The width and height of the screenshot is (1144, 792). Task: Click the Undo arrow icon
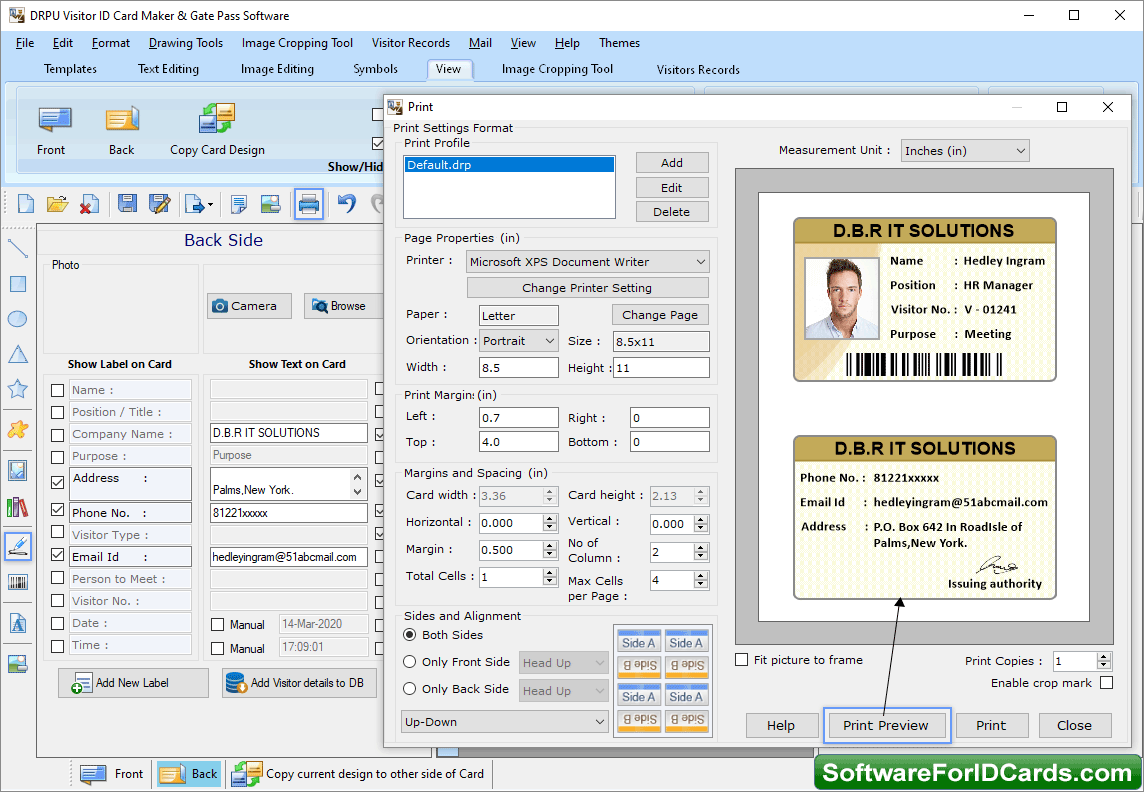pyautogui.click(x=347, y=204)
